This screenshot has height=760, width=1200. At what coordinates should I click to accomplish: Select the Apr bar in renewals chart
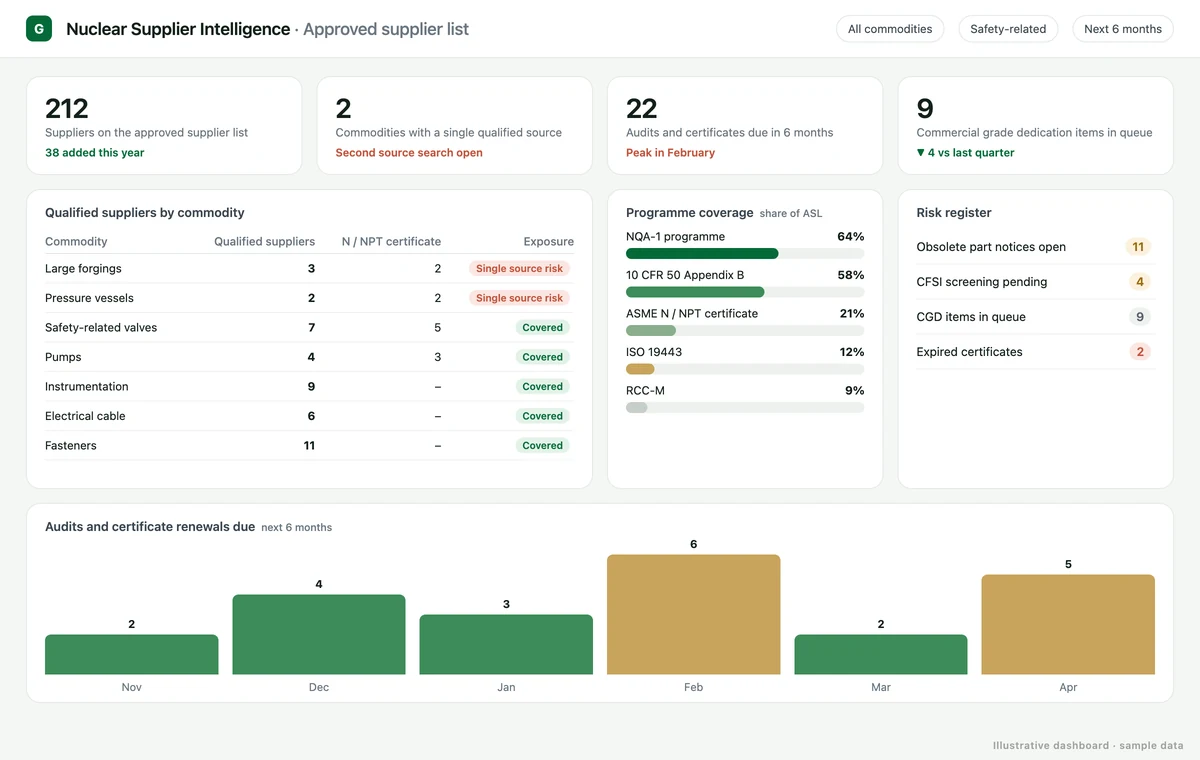coord(1068,624)
